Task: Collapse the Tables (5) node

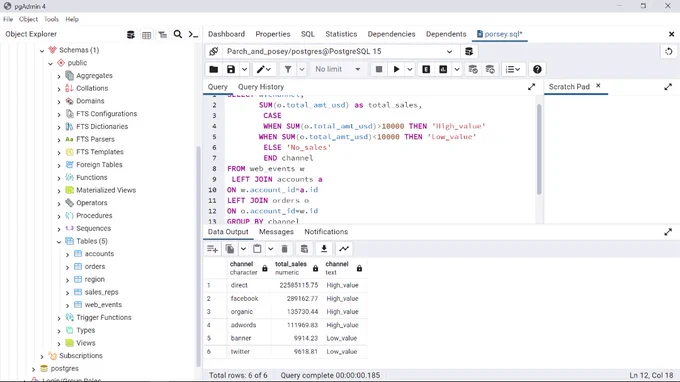Action: 59,242
